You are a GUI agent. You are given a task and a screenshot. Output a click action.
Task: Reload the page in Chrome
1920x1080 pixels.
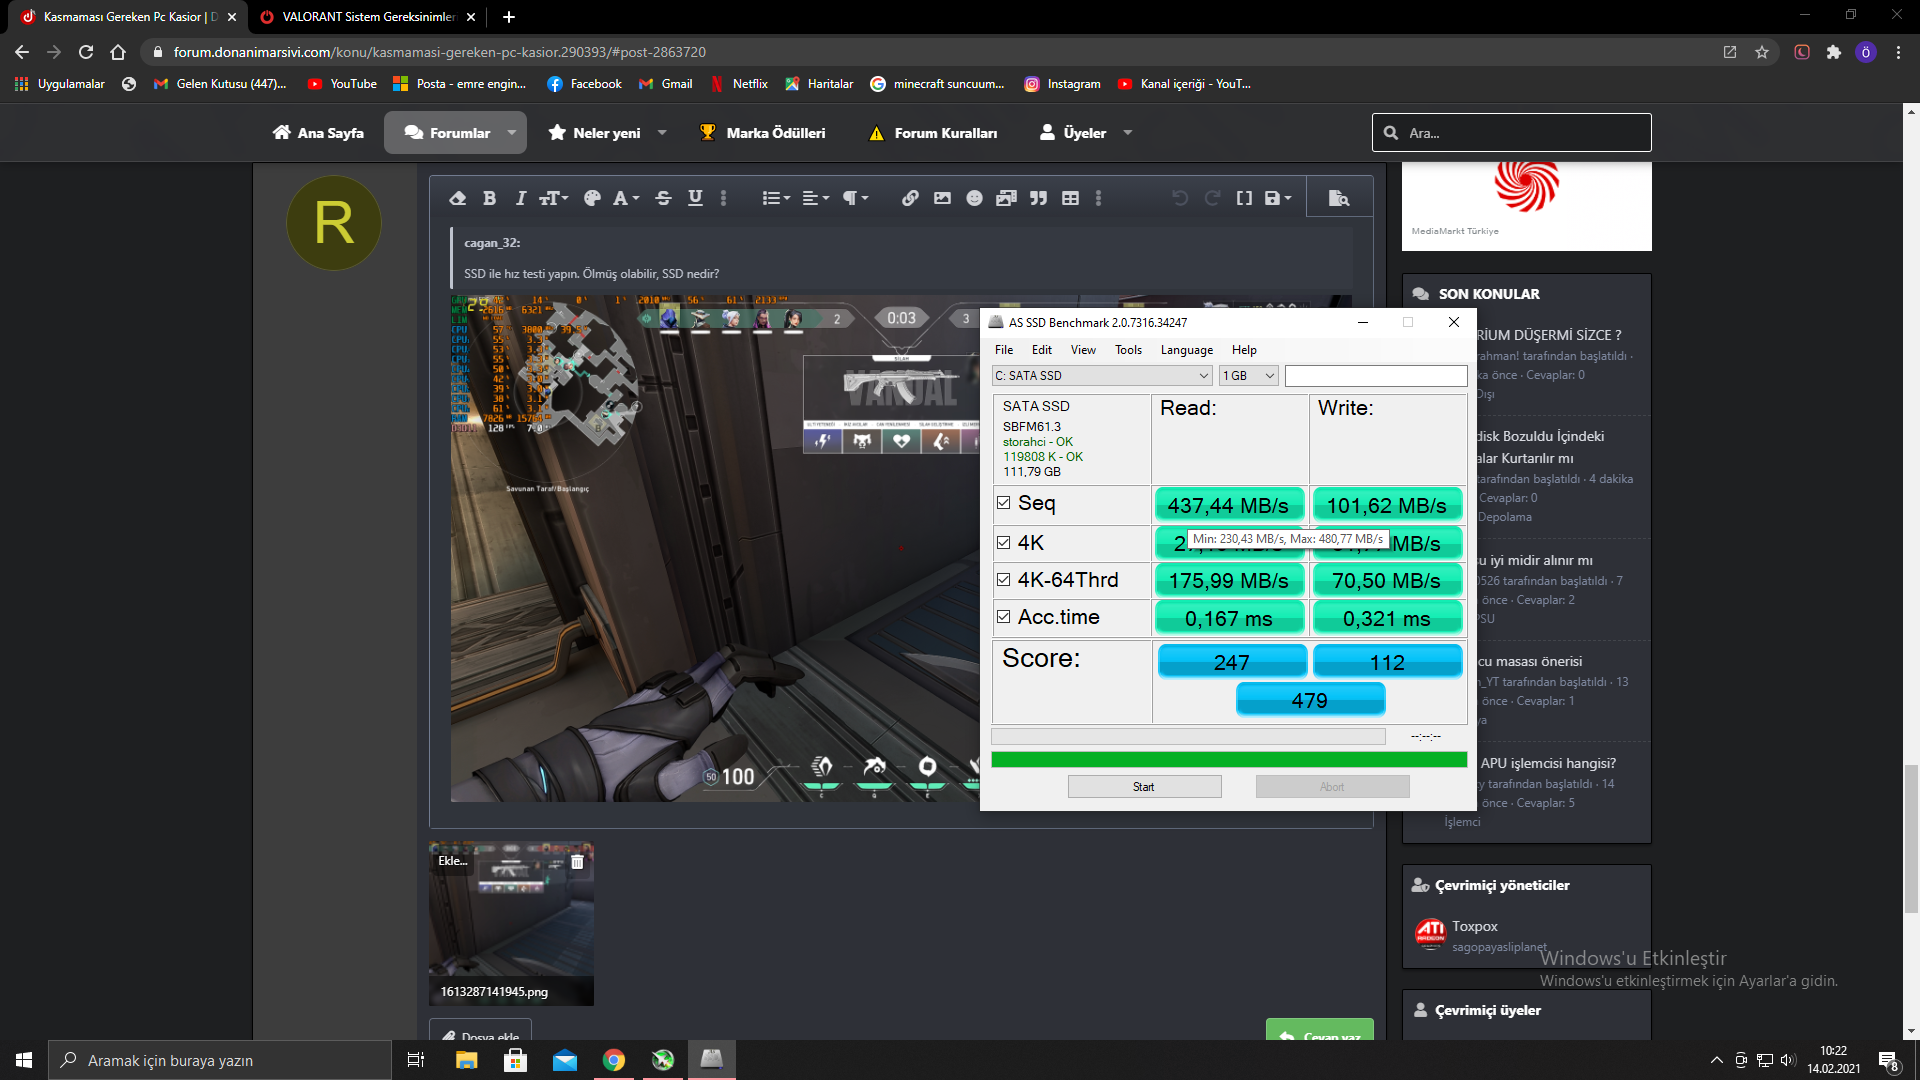pyautogui.click(x=86, y=52)
